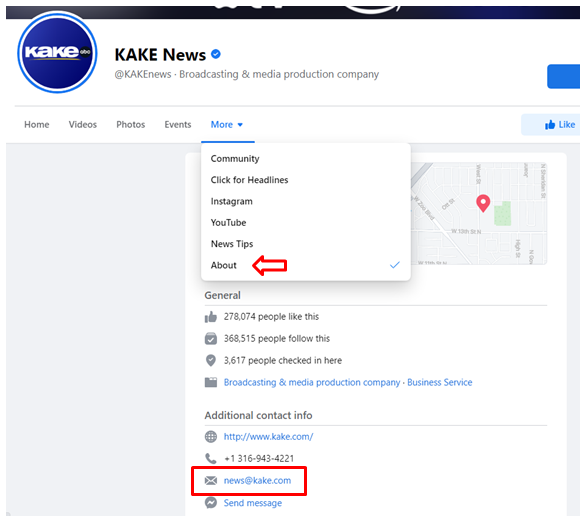Viewport: 585px width, 523px height.
Task: Click the blue verified badge icon
Action: click(216, 54)
